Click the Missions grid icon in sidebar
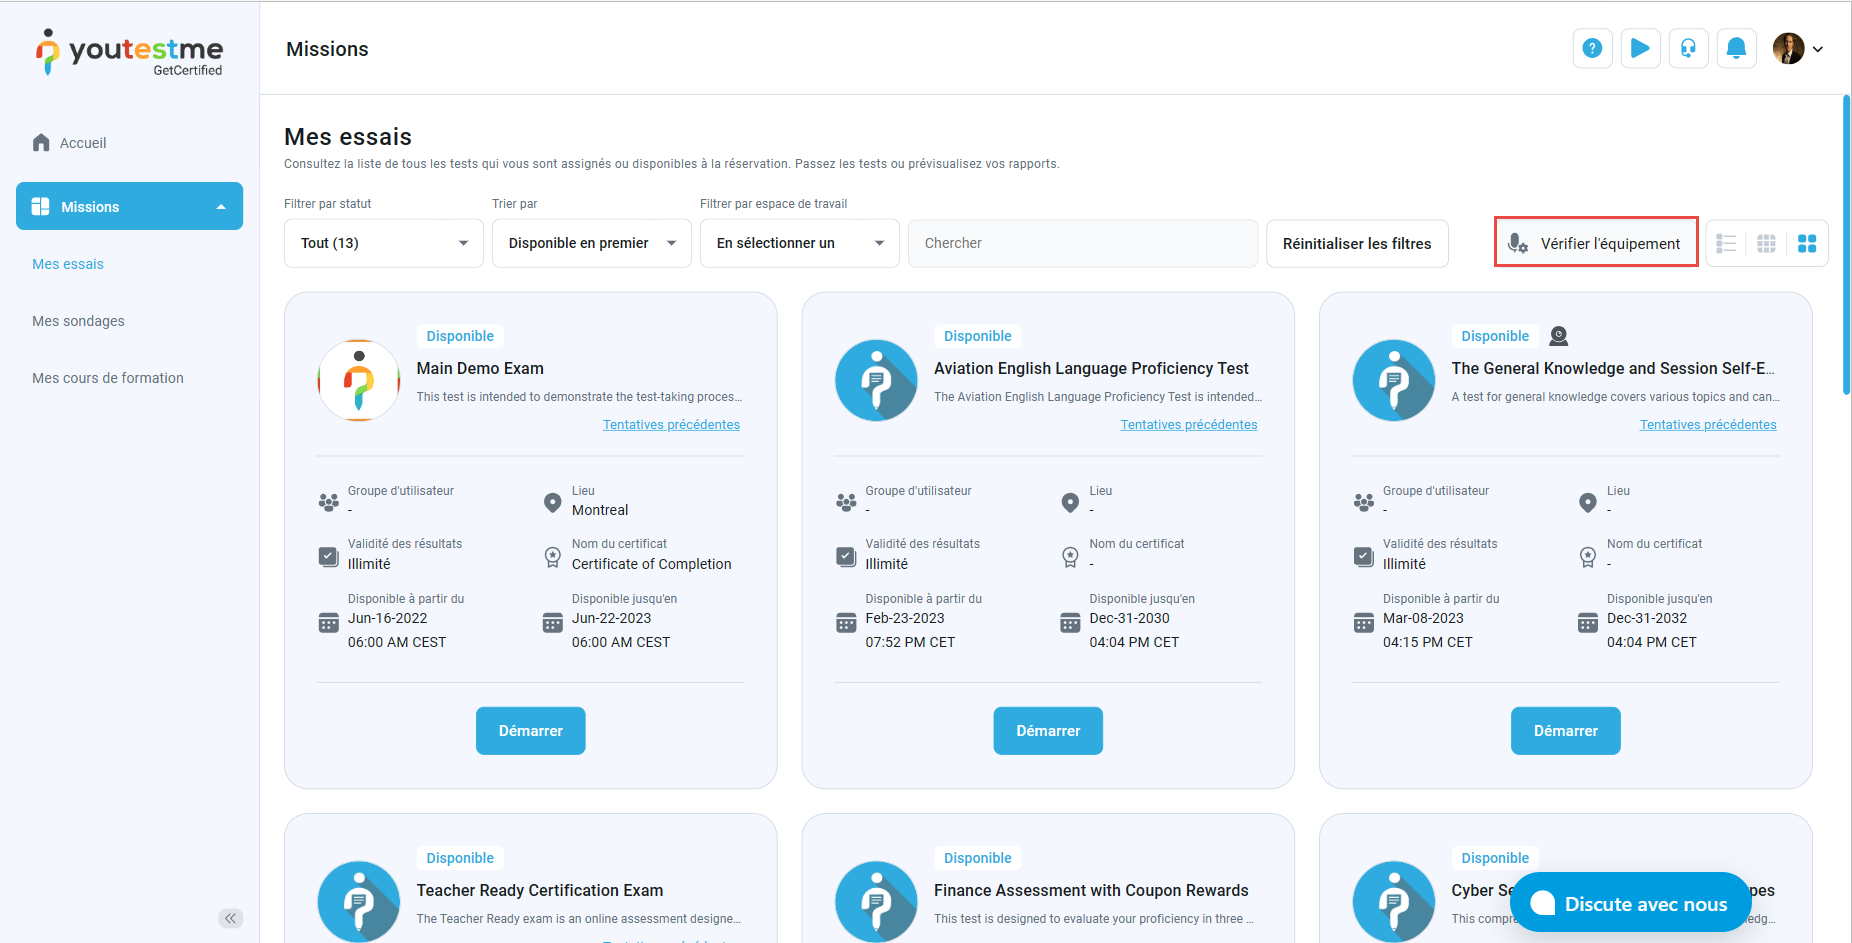This screenshot has width=1852, height=943. pyautogui.click(x=41, y=206)
